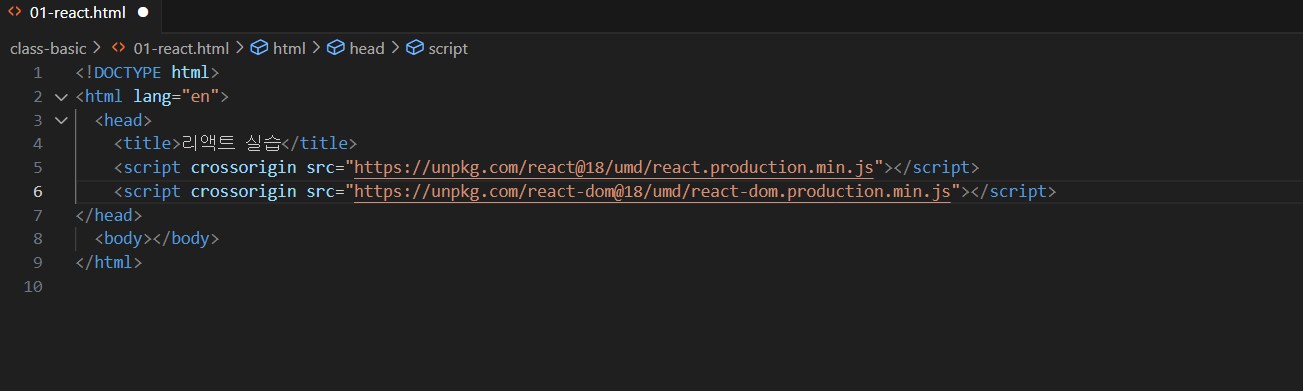Click the html symbol cube icon in breadcrumb

(259, 48)
